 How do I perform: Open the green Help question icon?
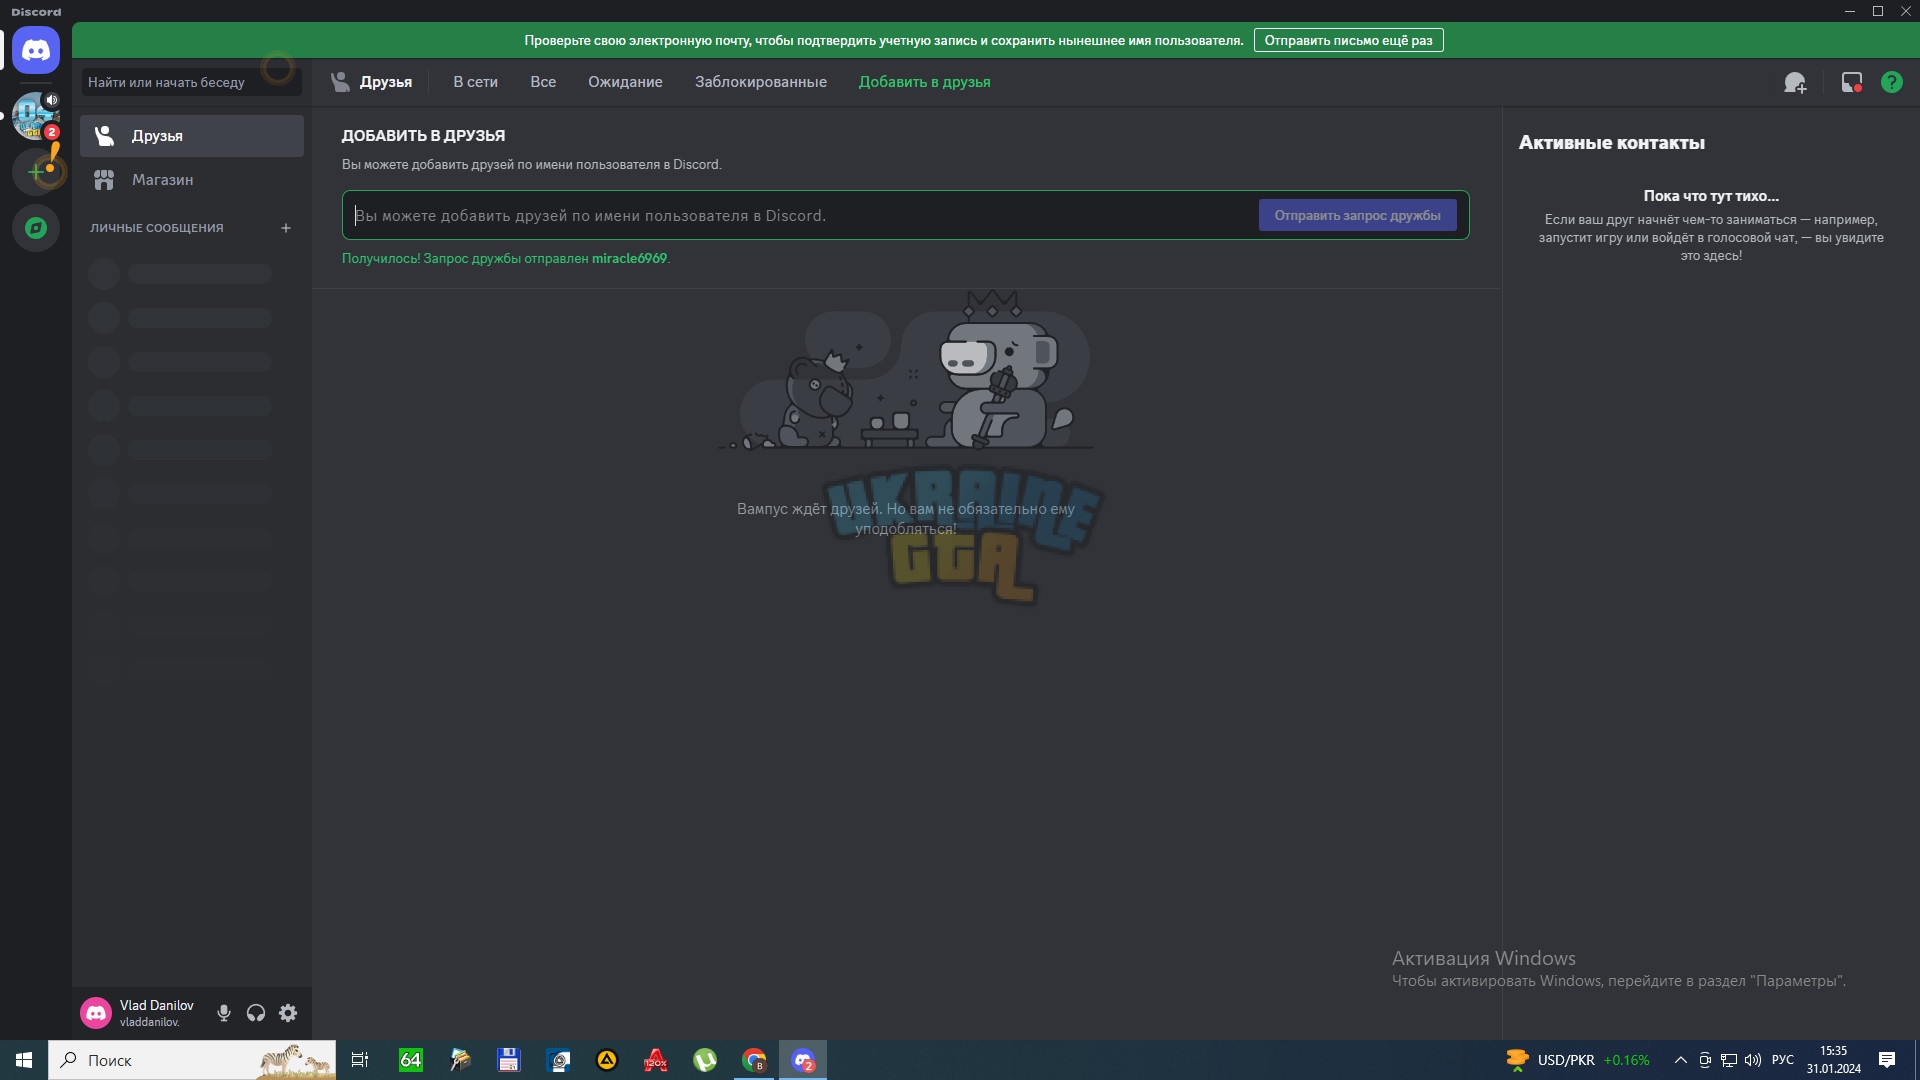pos(1892,83)
